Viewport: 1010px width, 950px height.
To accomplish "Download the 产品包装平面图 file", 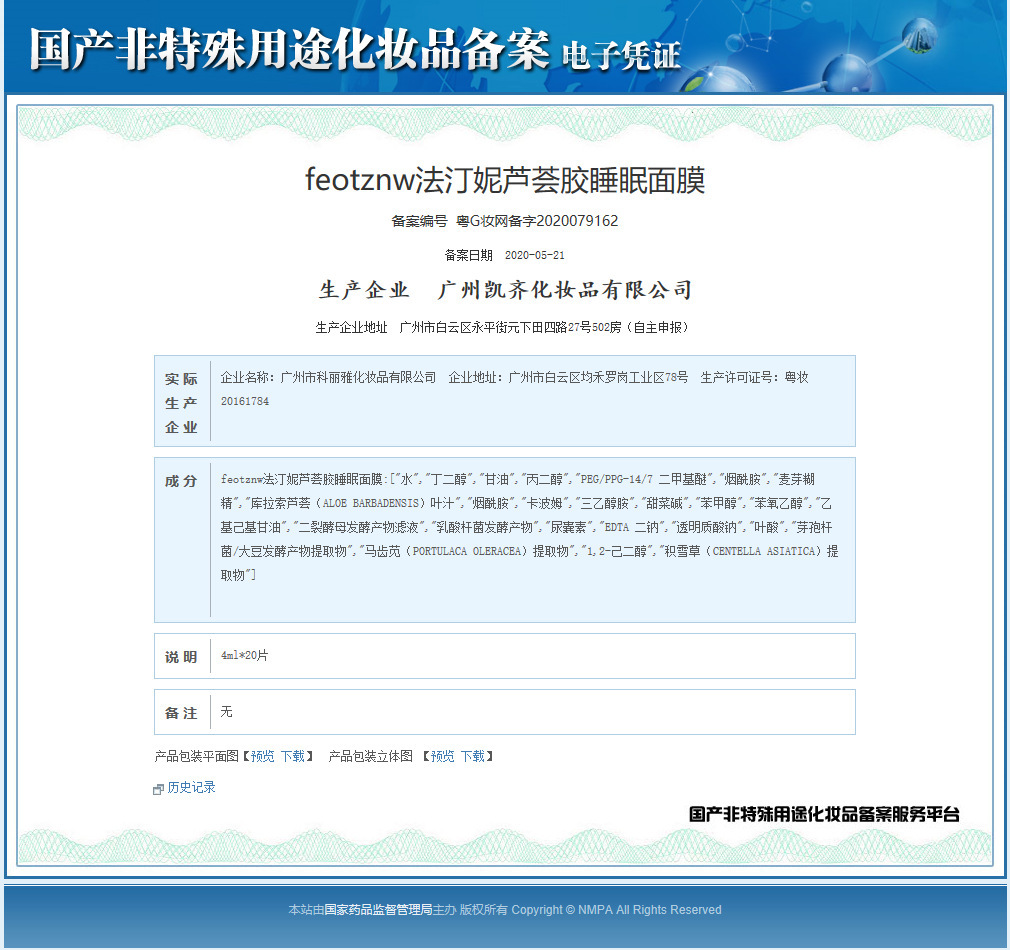I will click(x=293, y=756).
